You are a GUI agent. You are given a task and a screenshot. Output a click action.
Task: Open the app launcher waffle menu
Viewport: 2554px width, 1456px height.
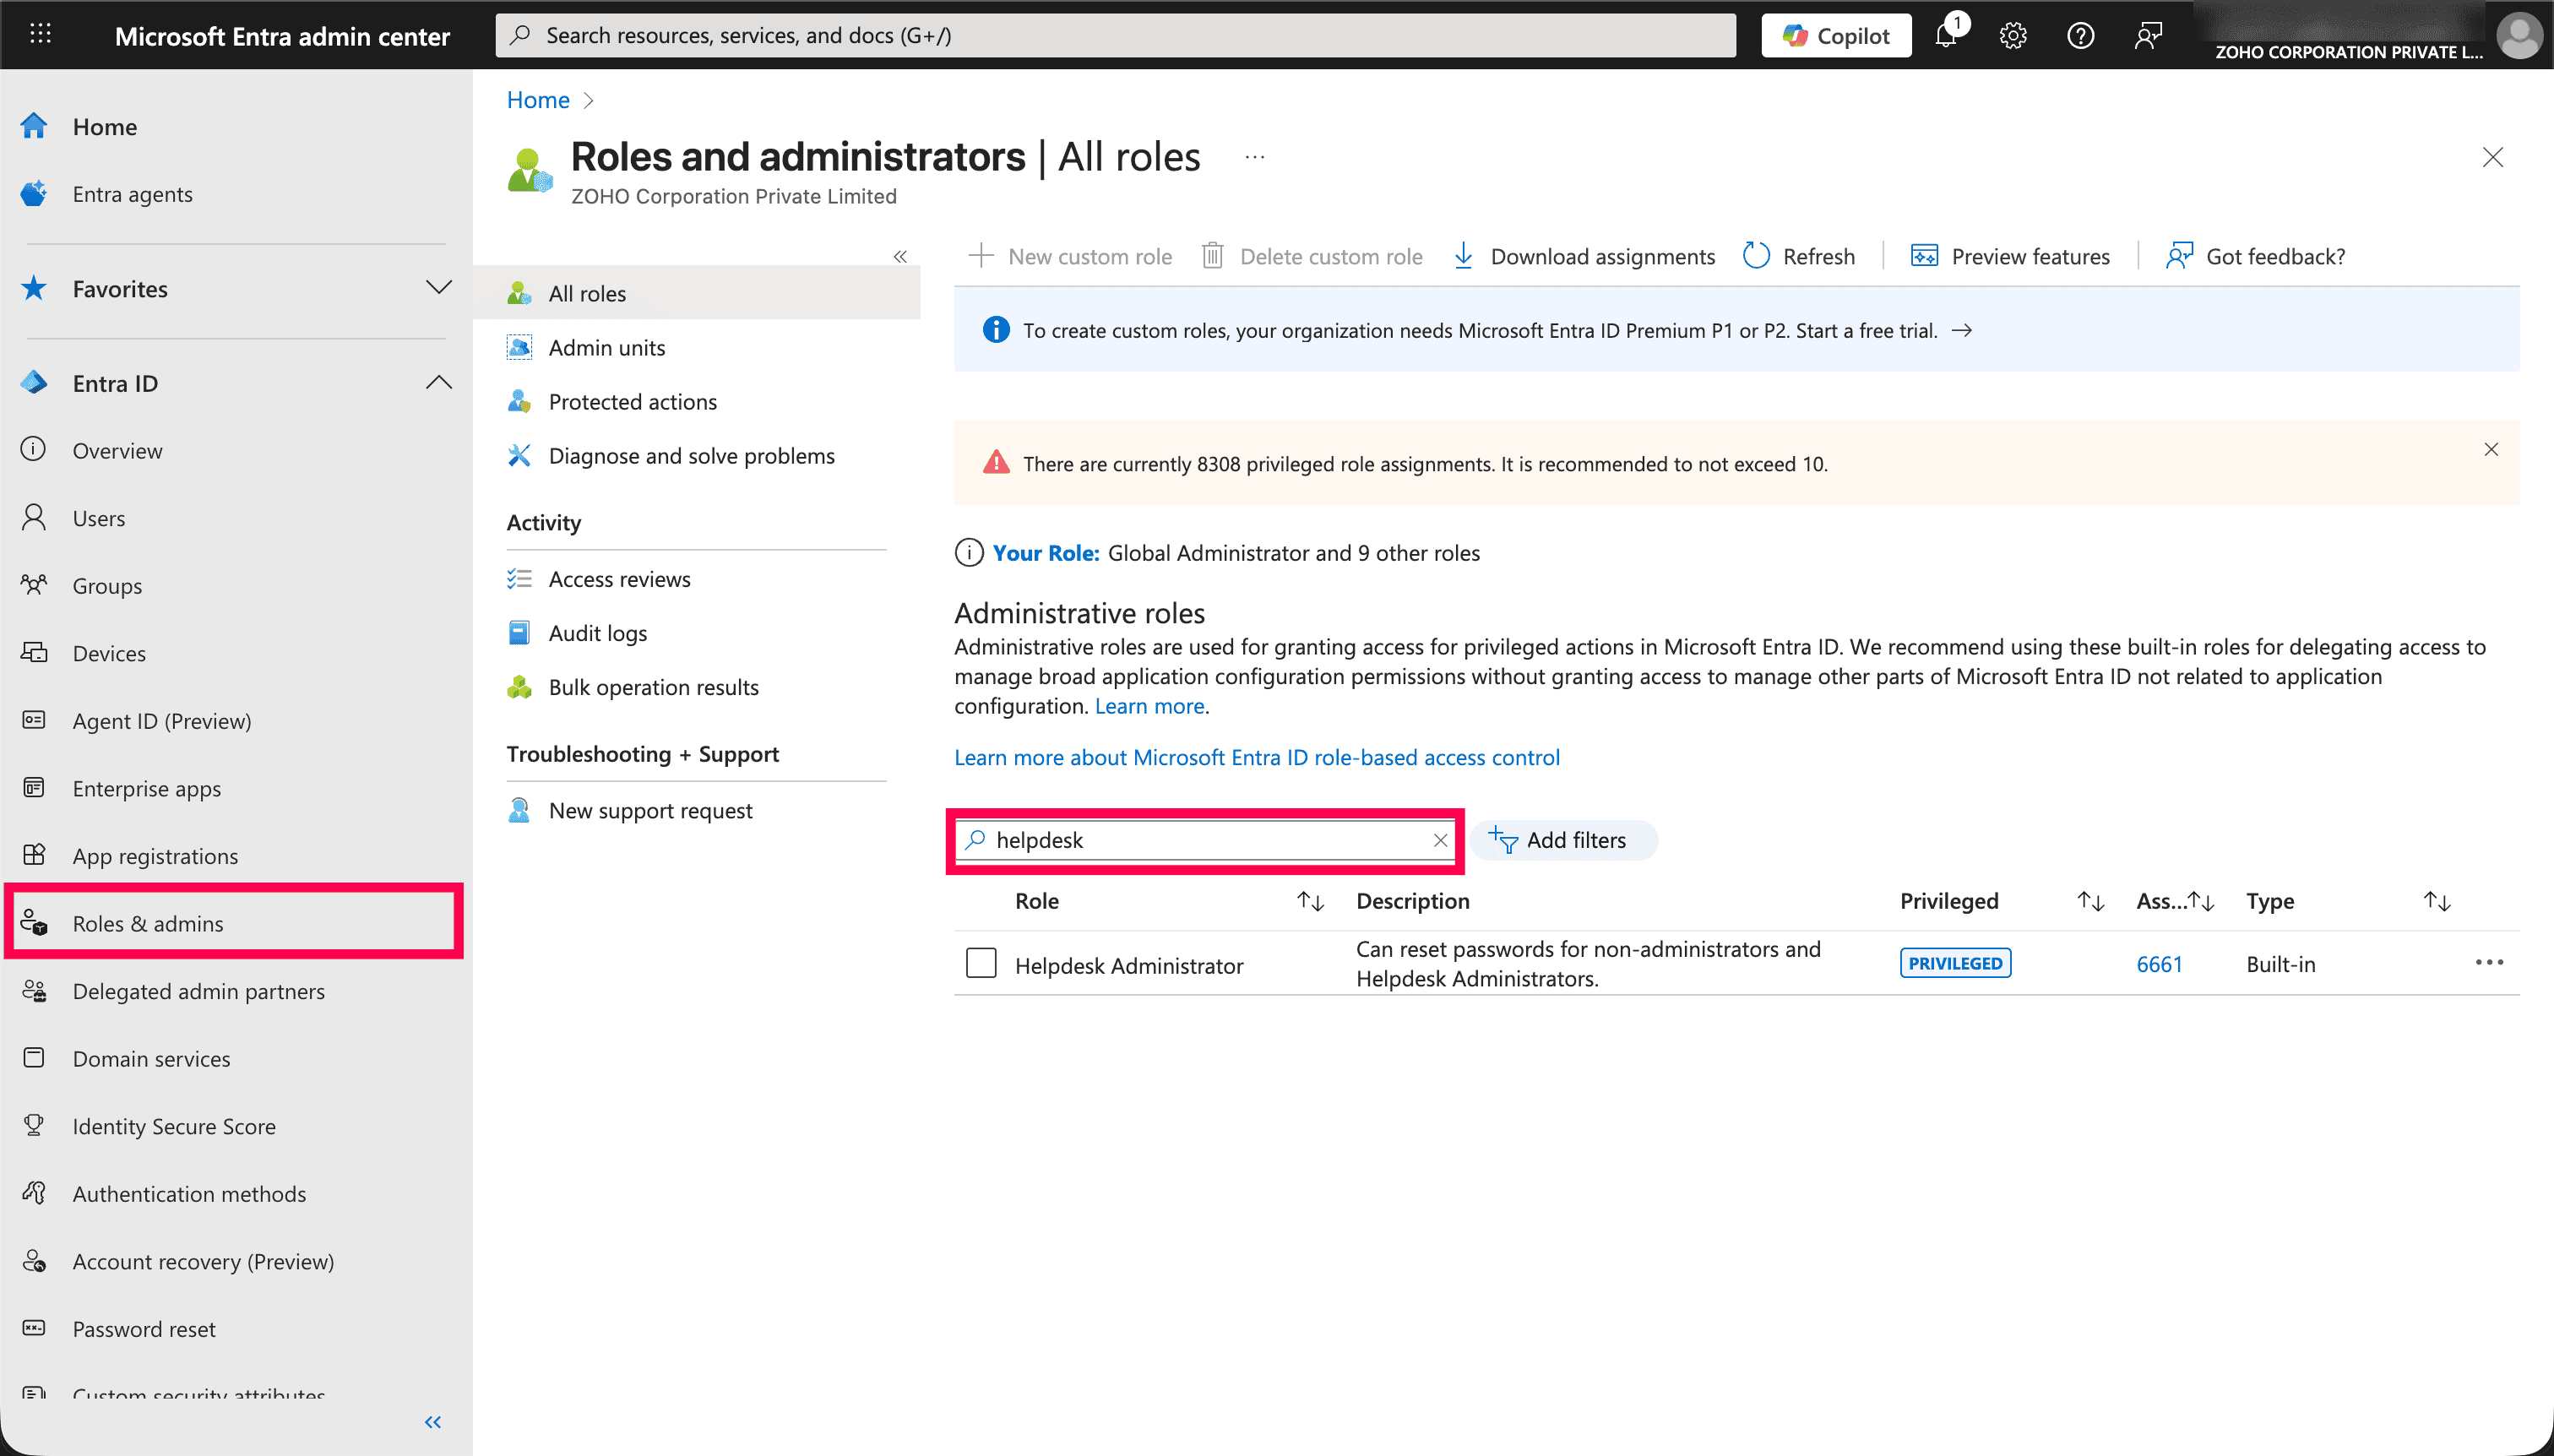pyautogui.click(x=40, y=35)
